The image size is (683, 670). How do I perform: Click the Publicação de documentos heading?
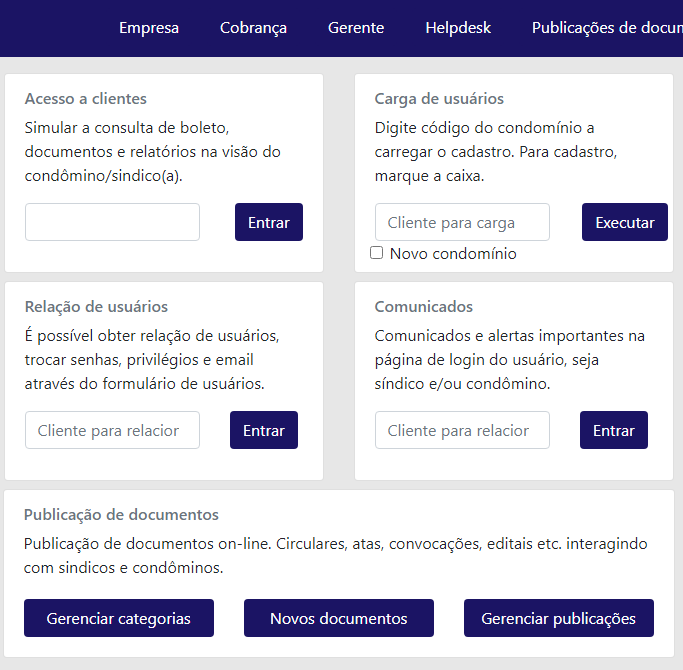(x=121, y=515)
